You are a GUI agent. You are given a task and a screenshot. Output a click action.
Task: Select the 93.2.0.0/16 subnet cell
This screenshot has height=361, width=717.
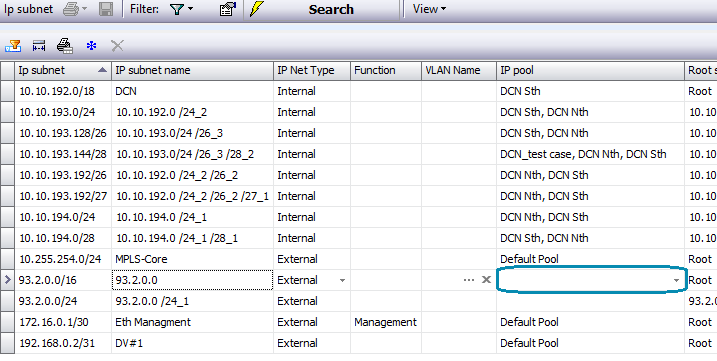coord(63,280)
